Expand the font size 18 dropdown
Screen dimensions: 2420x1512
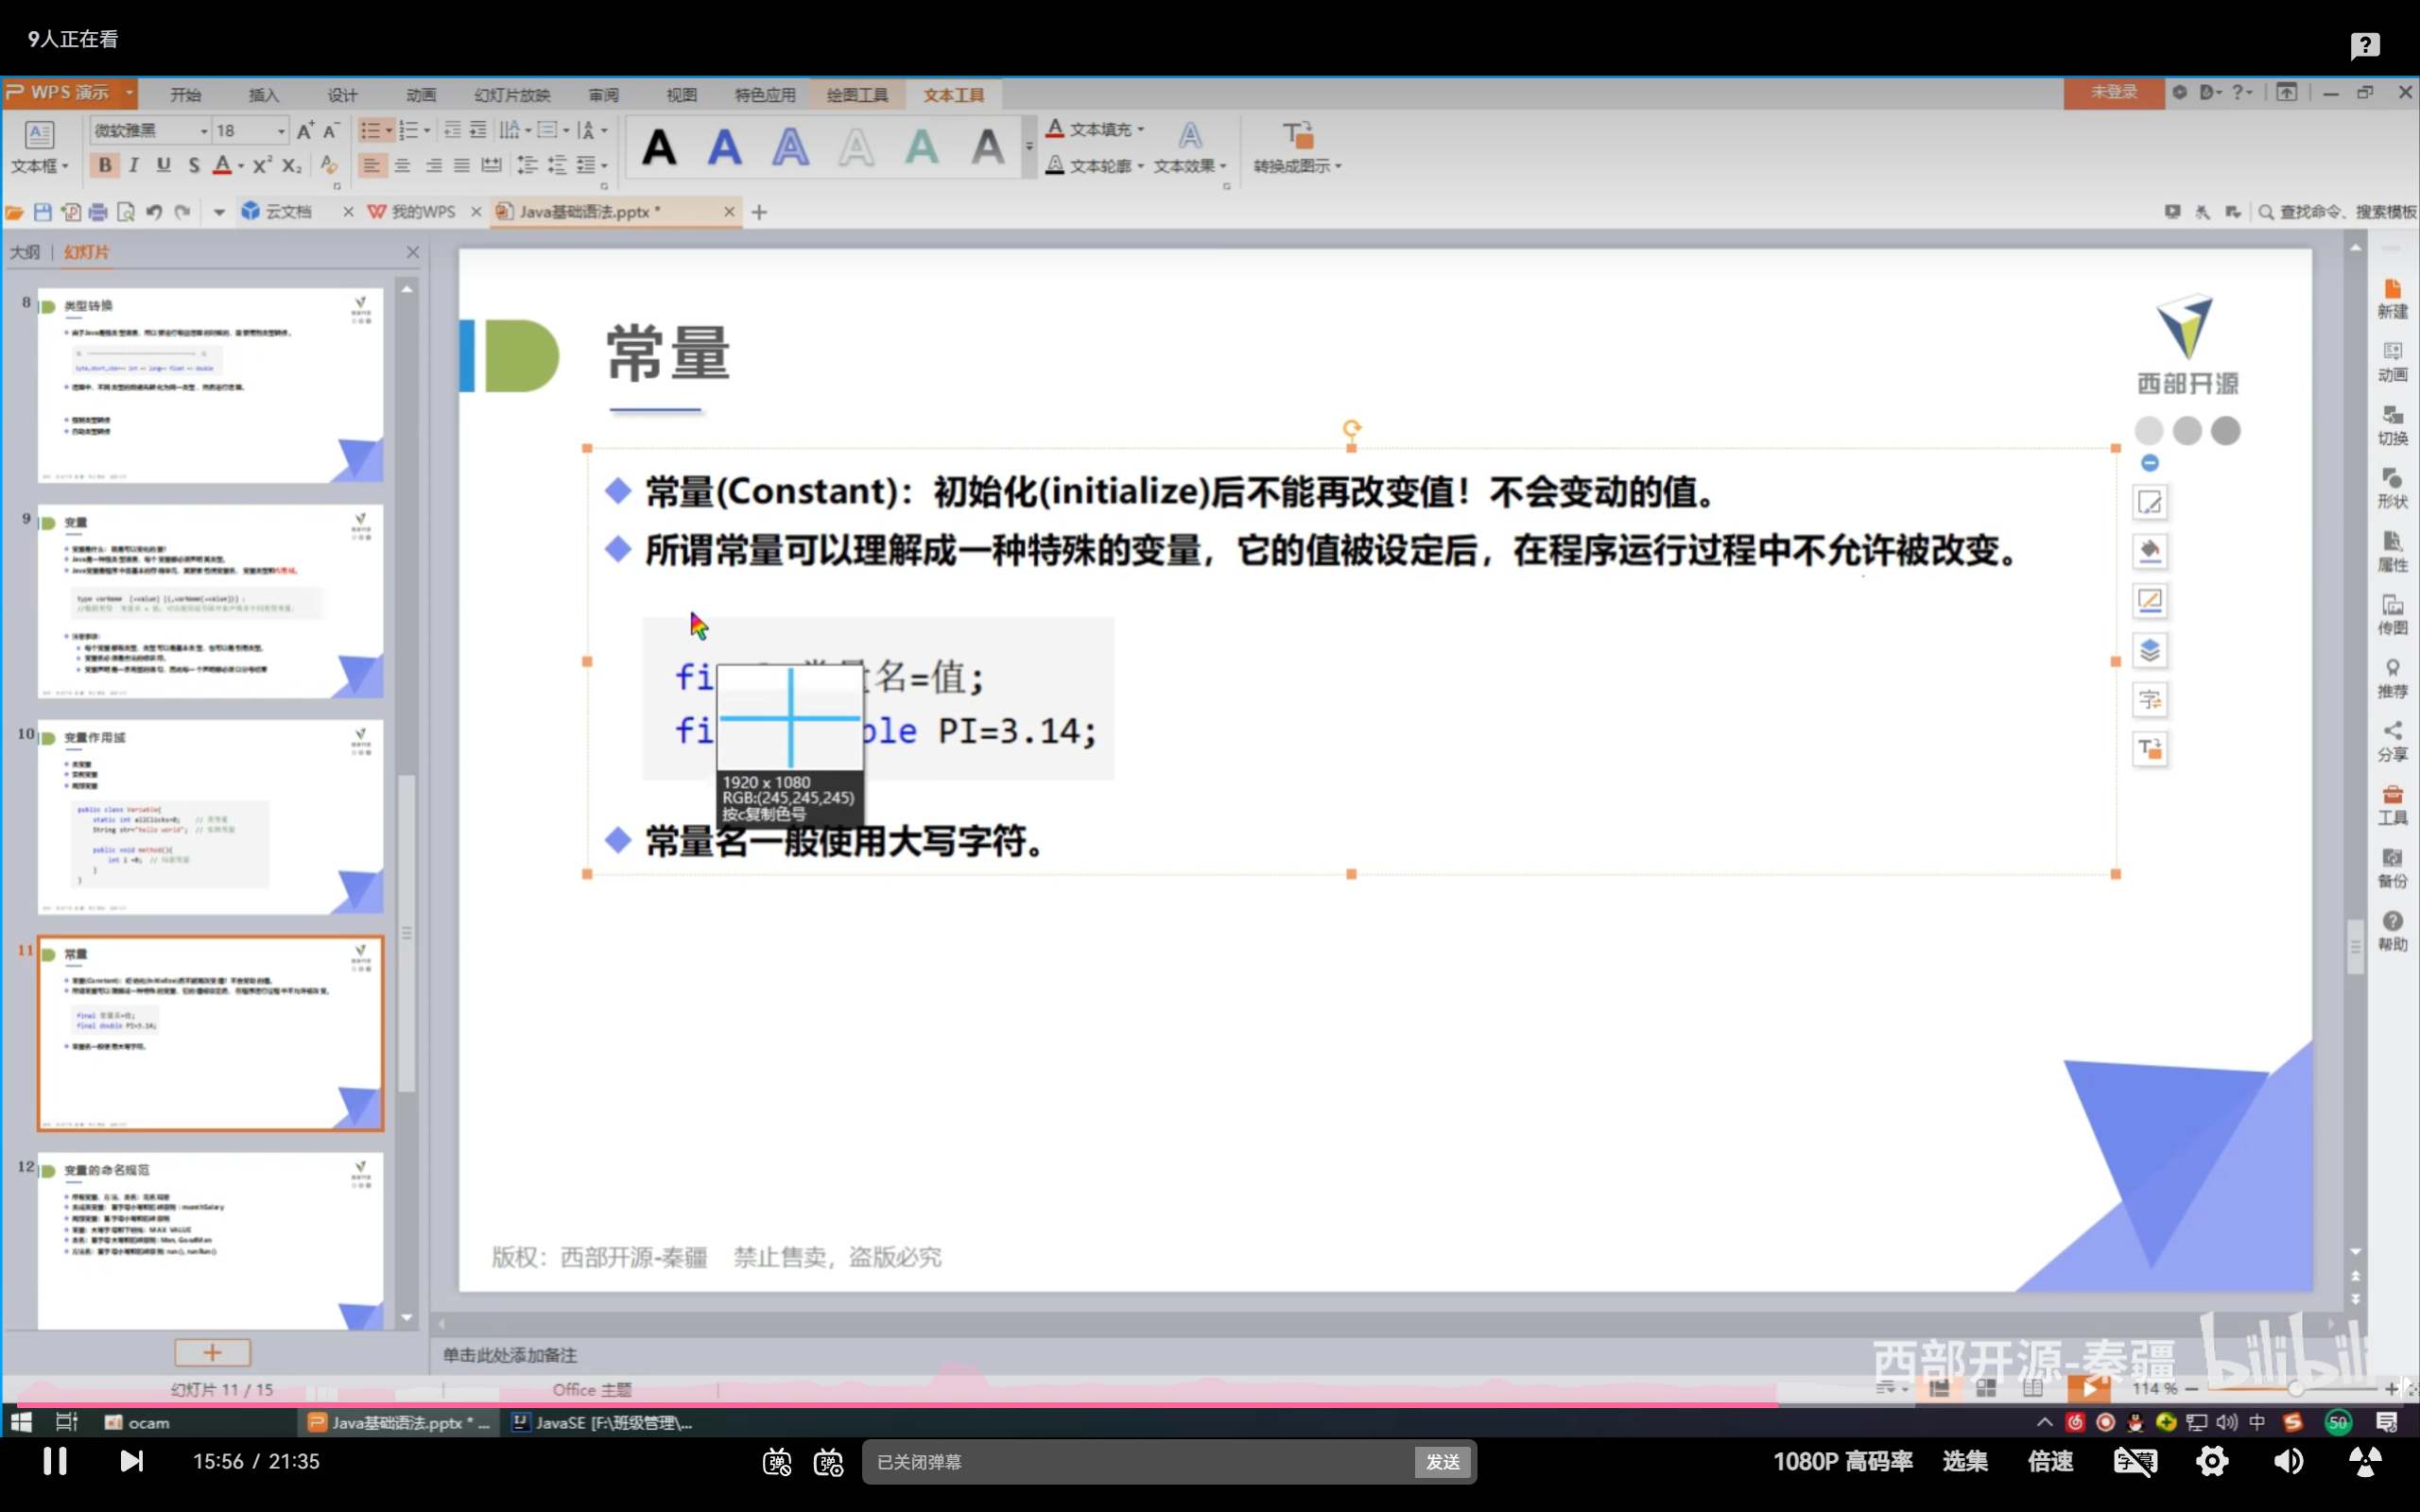(x=281, y=131)
